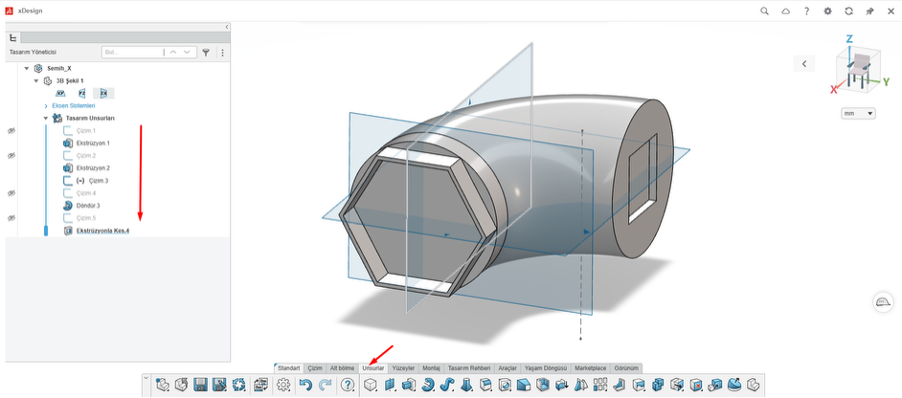This screenshot has width=902, height=398.
Task: Click the blue rollback bar handle
Action: click(x=46, y=231)
